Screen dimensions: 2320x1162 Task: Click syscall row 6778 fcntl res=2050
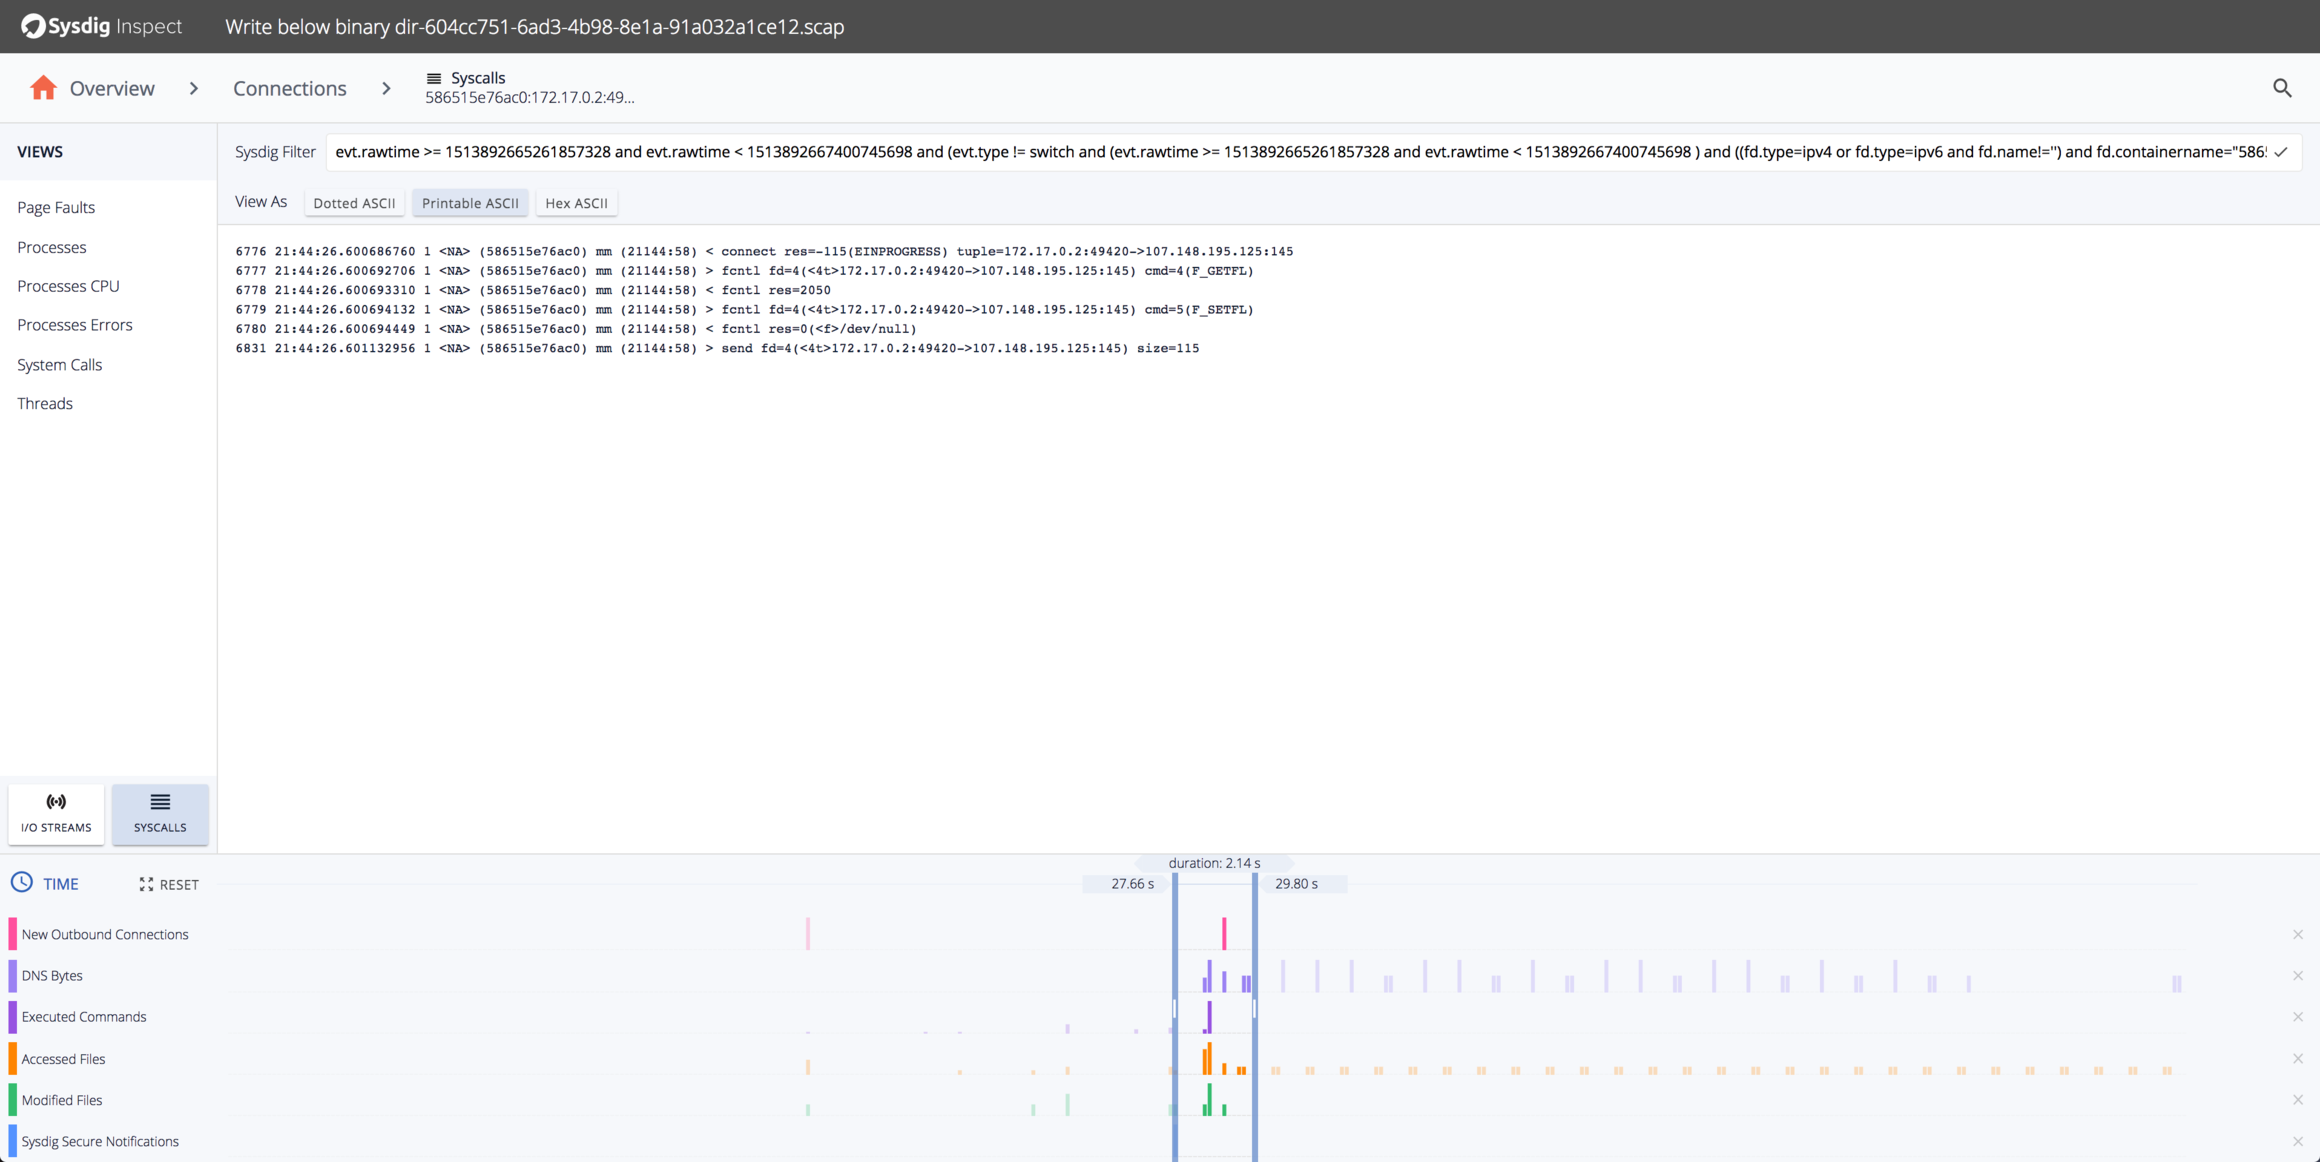point(533,290)
